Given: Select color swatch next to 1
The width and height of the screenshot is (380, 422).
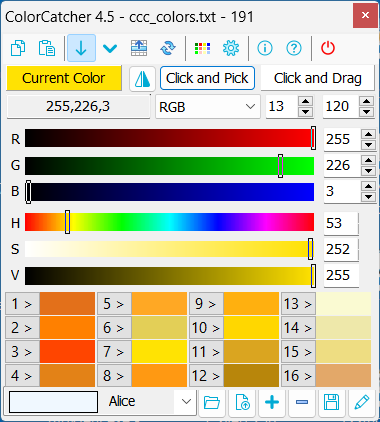Looking at the screenshot, I should tap(67, 304).
